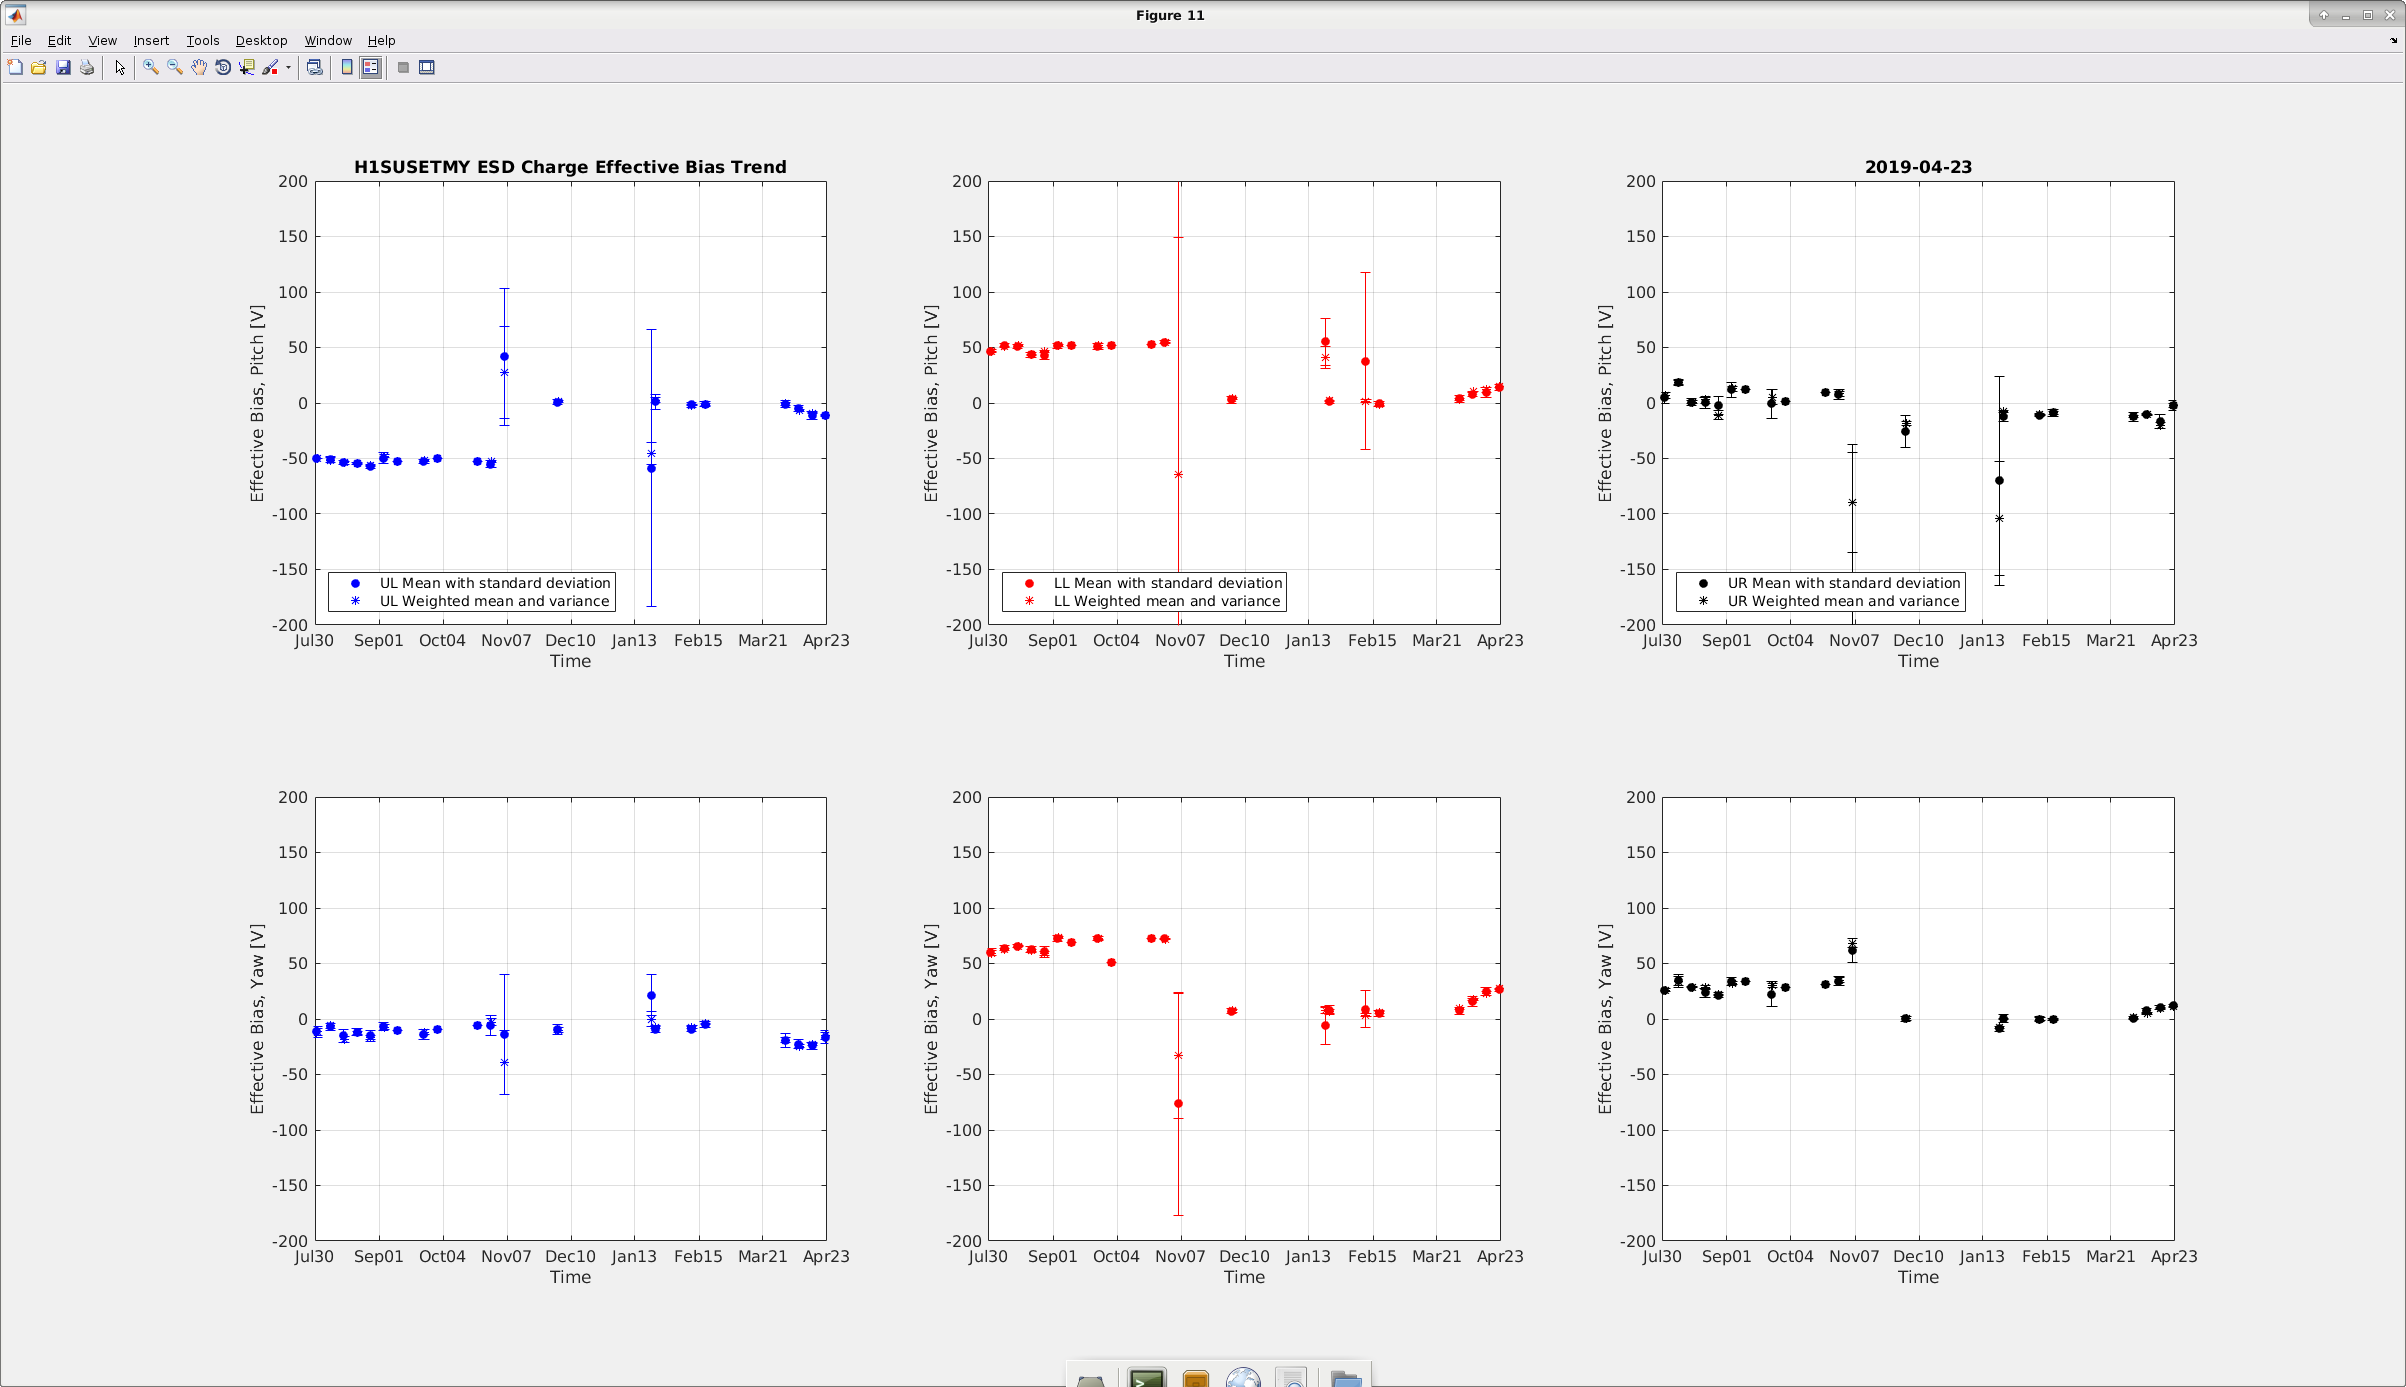The image size is (2406, 1387).
Task: Open the Edit menu
Action: coord(59,41)
